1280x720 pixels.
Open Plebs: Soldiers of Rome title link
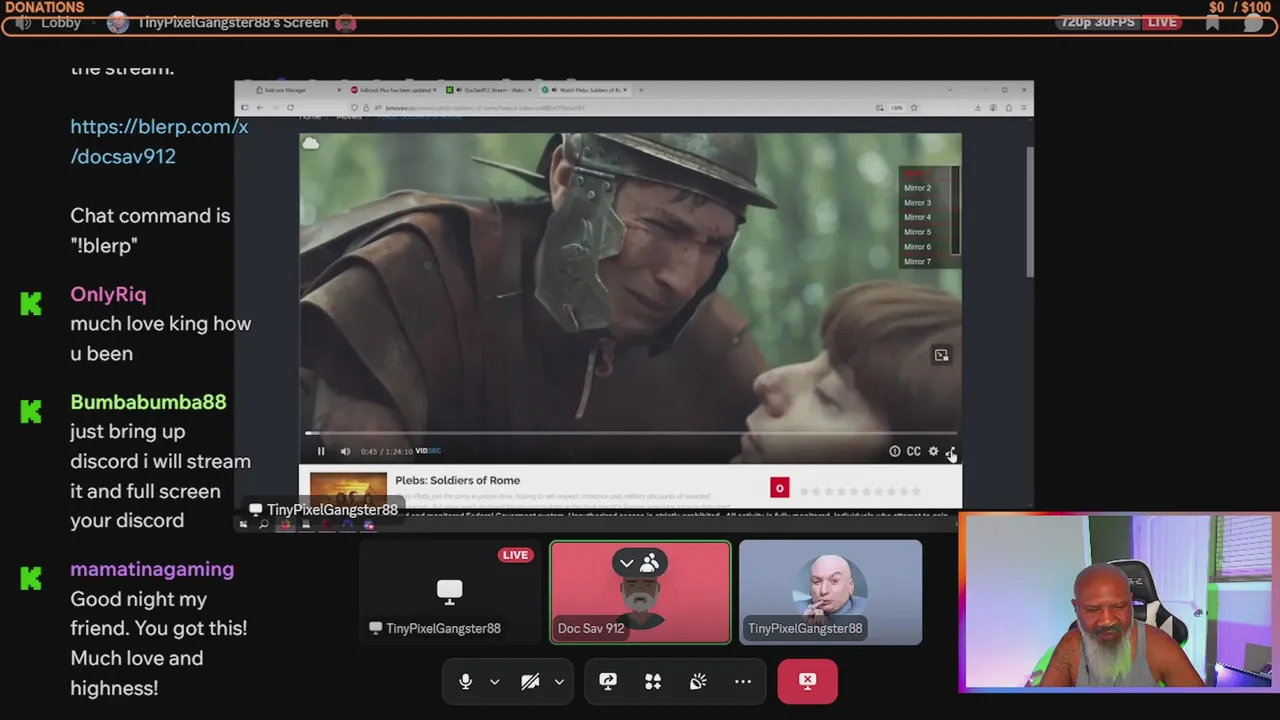457,480
